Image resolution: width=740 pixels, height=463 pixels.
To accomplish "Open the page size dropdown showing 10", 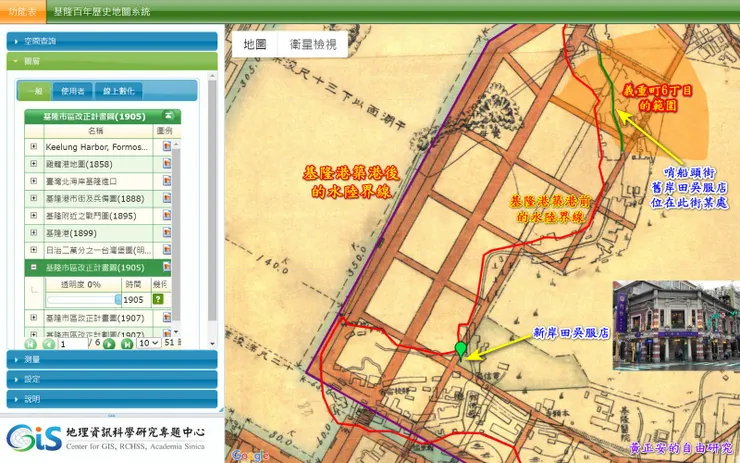I will point(148,343).
